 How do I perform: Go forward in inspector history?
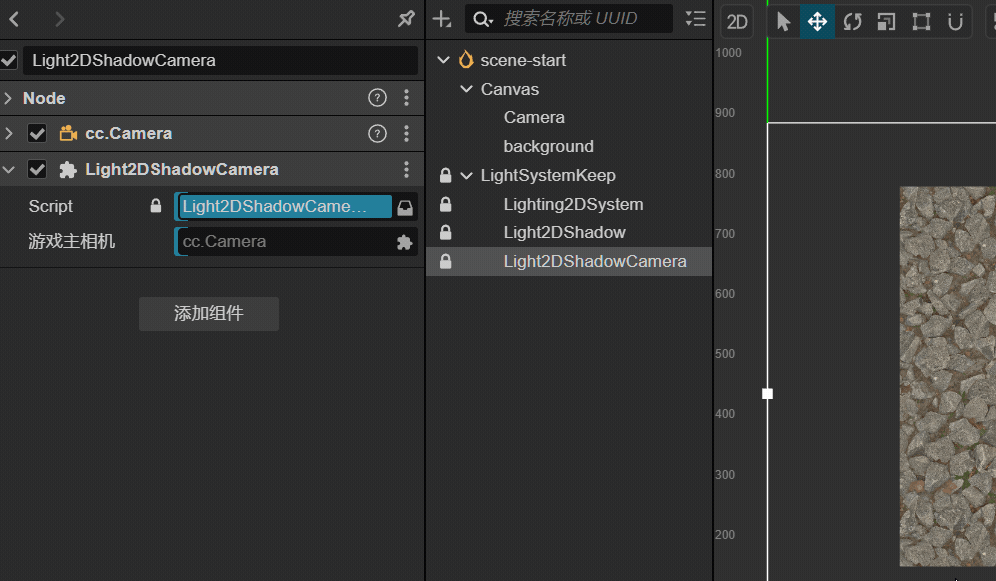tap(59, 19)
